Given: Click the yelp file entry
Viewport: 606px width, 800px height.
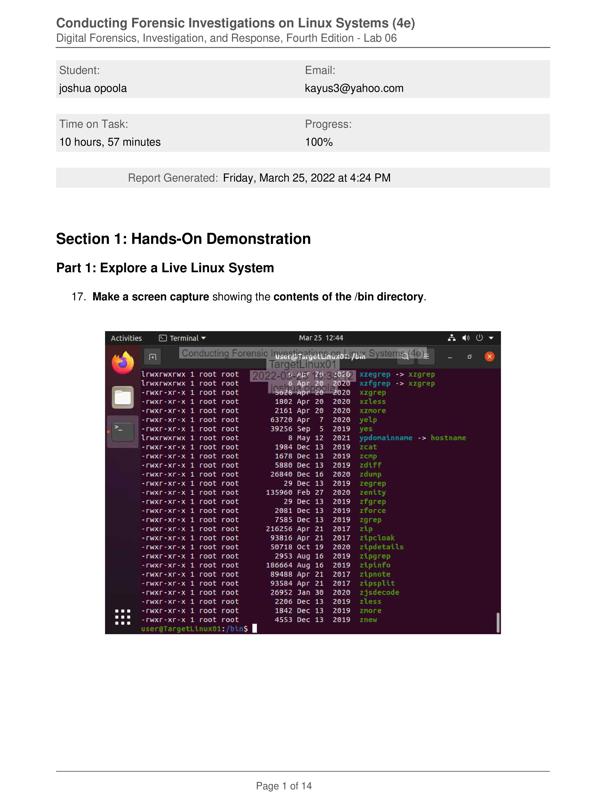Looking at the screenshot, I should click(x=368, y=420).
